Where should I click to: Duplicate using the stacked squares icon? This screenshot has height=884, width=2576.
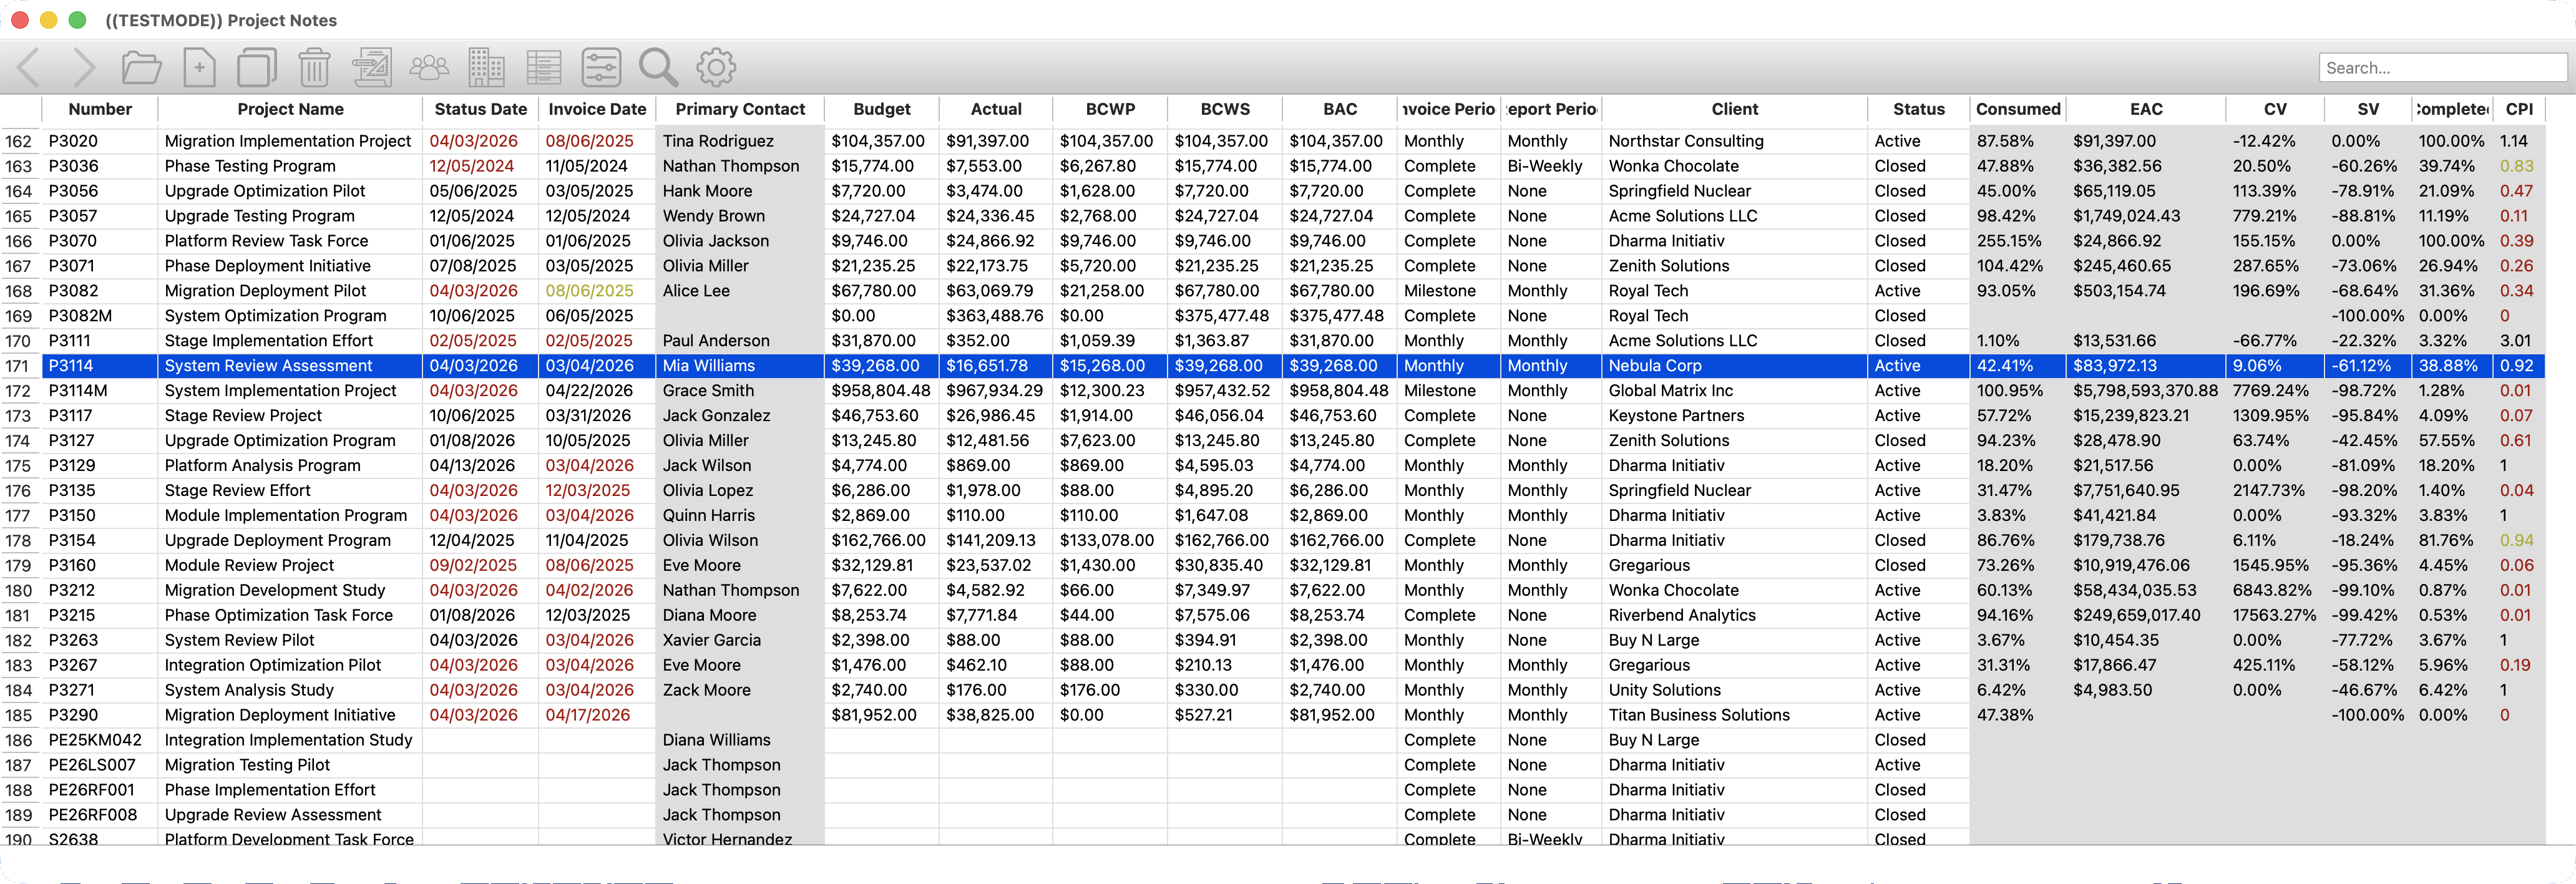pos(256,68)
